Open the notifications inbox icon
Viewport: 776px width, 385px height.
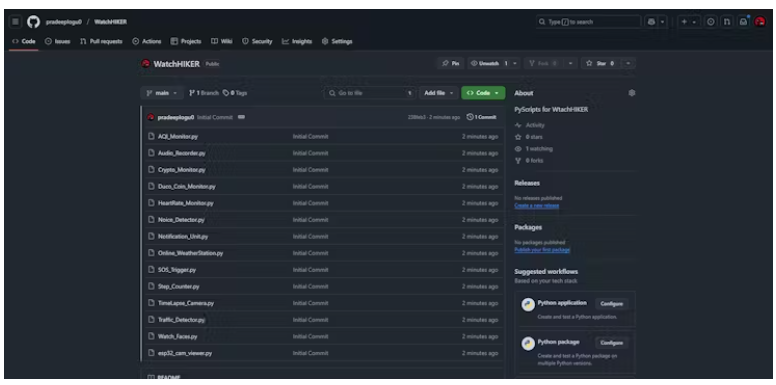[x=743, y=22]
